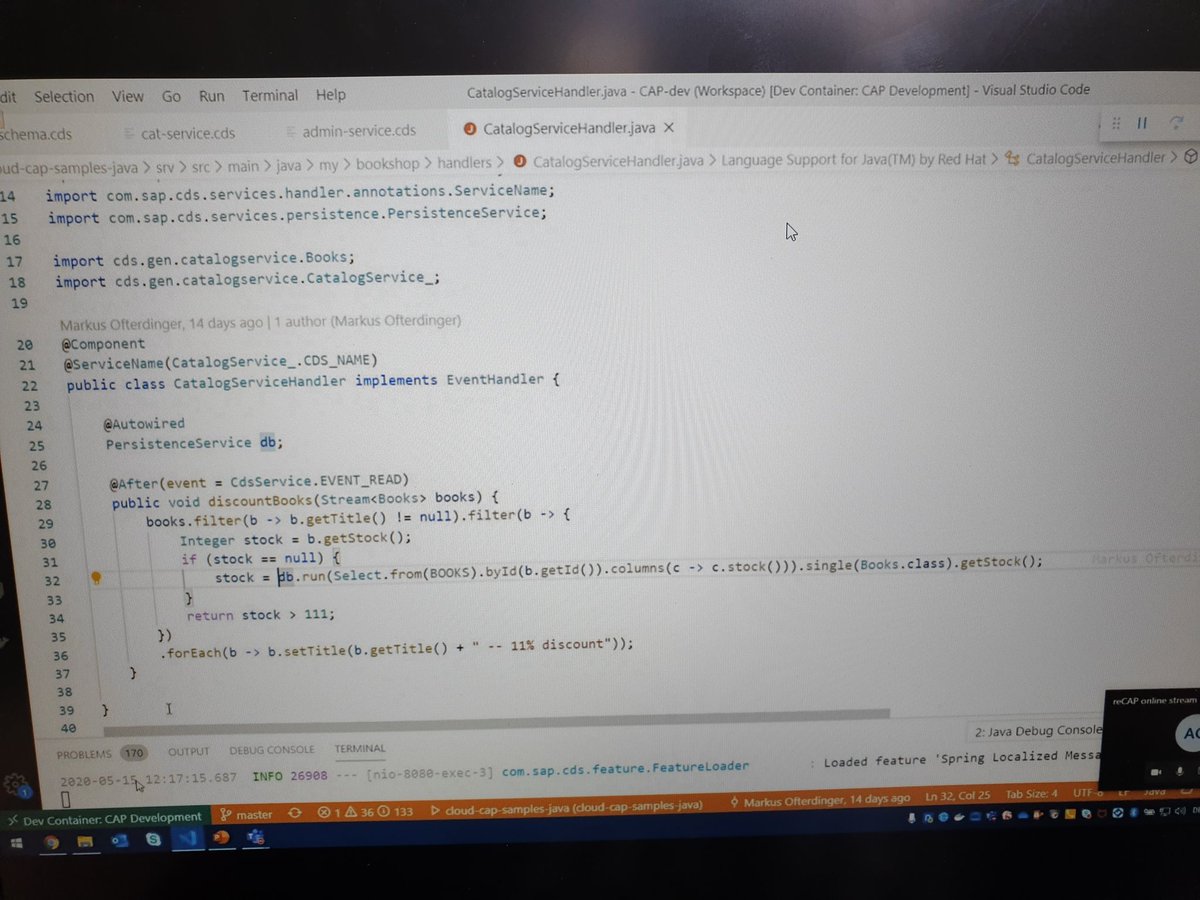Open Outlook from the taskbar

(x=120, y=842)
